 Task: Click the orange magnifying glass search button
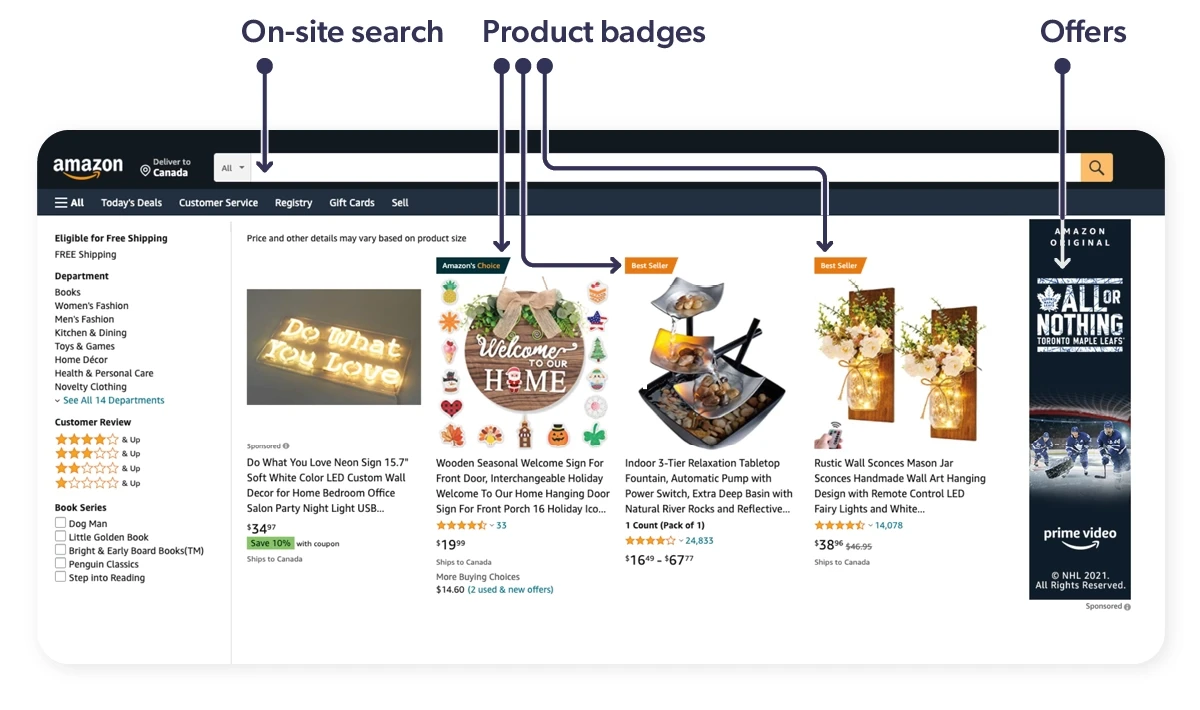coord(1096,168)
